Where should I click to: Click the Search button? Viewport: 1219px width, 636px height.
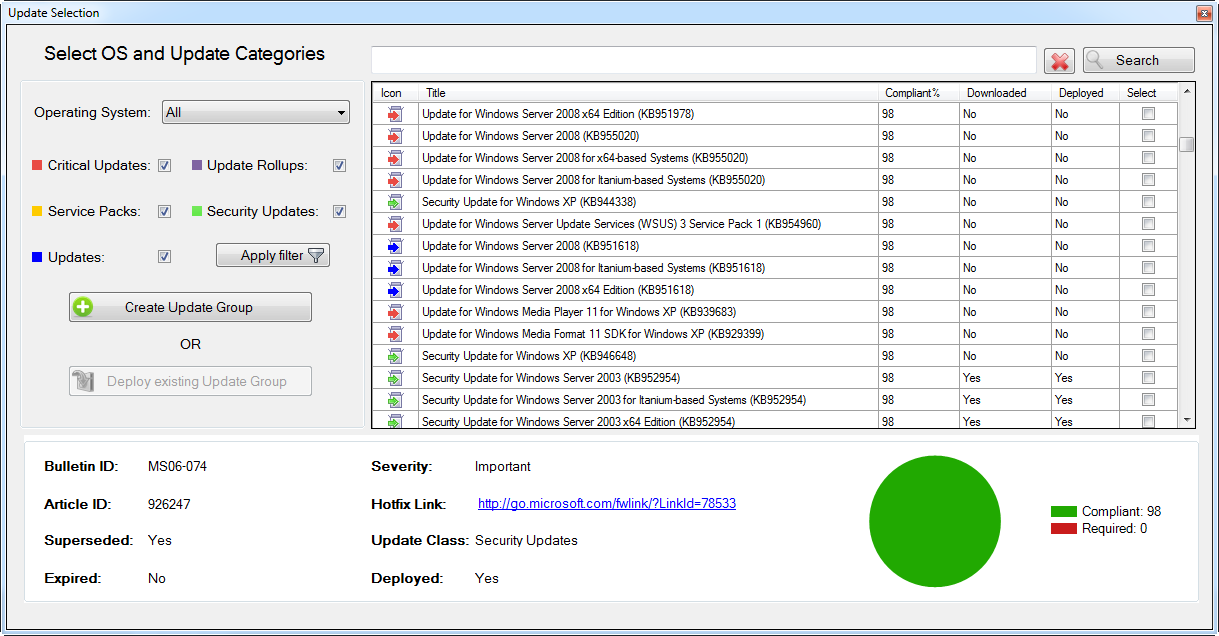tap(1138, 61)
